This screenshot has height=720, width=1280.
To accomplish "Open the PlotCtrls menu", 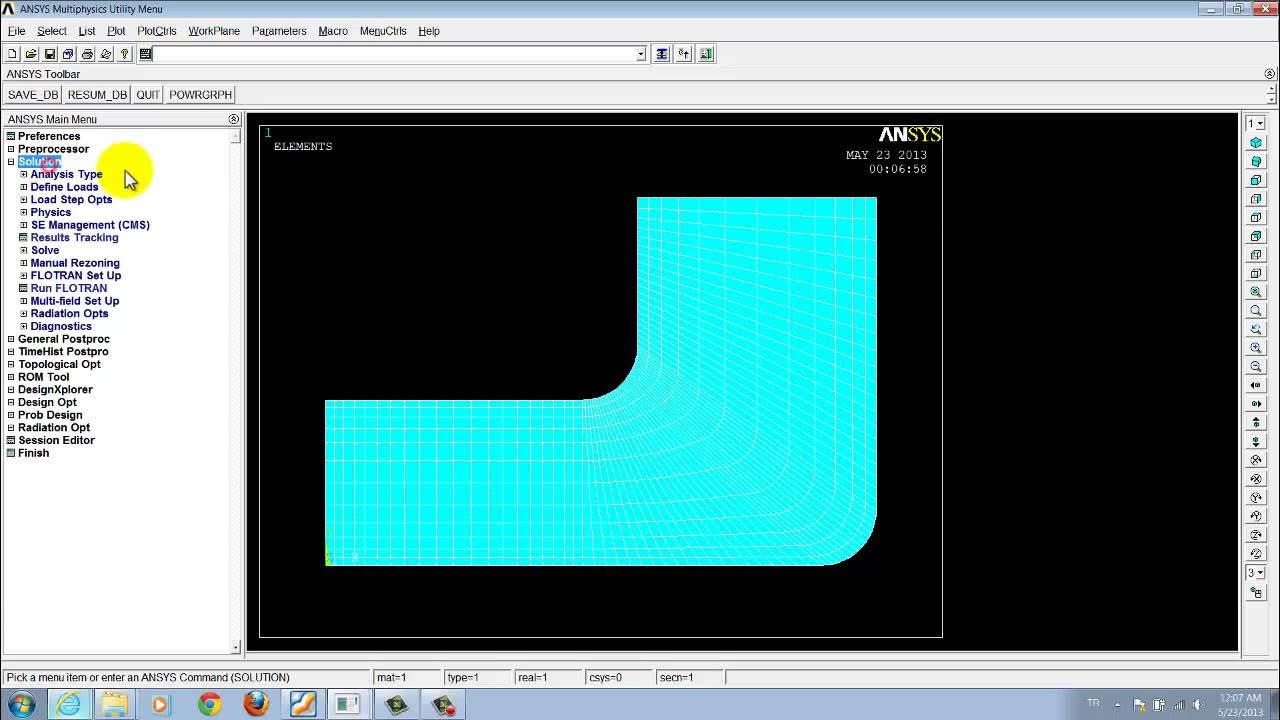I will click(157, 31).
